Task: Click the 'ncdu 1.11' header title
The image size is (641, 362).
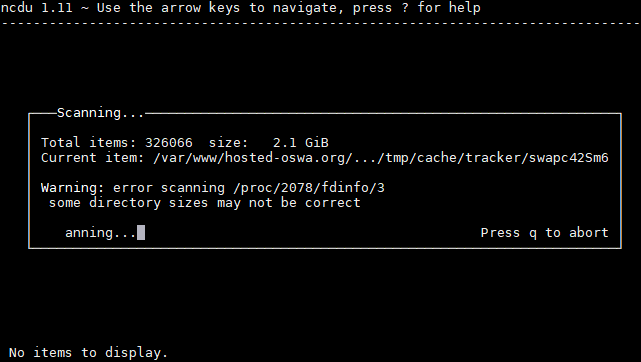Action: point(37,8)
